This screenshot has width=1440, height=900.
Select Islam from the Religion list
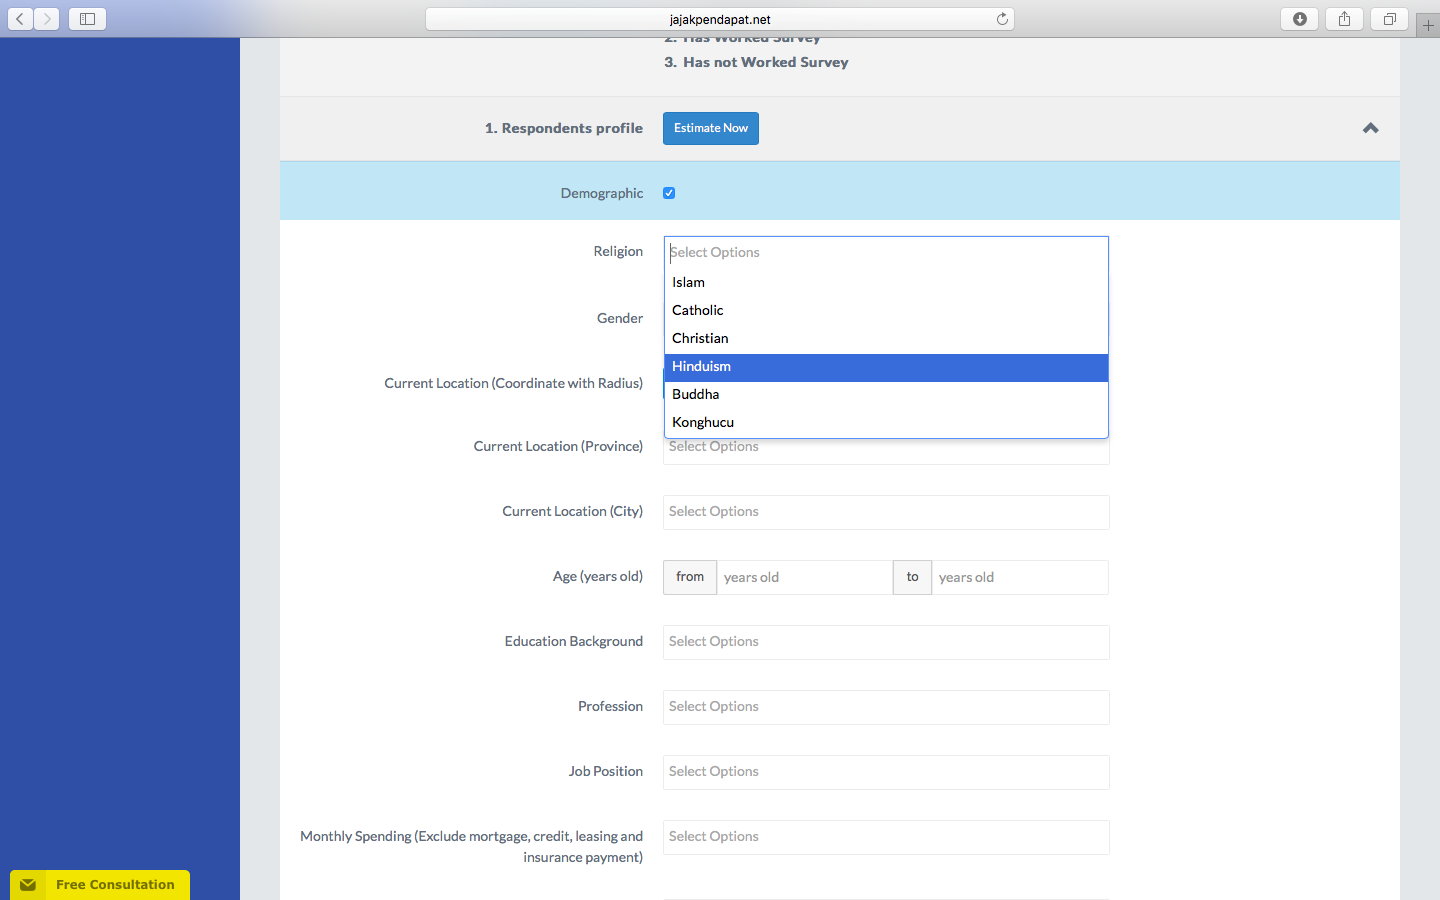click(x=688, y=282)
